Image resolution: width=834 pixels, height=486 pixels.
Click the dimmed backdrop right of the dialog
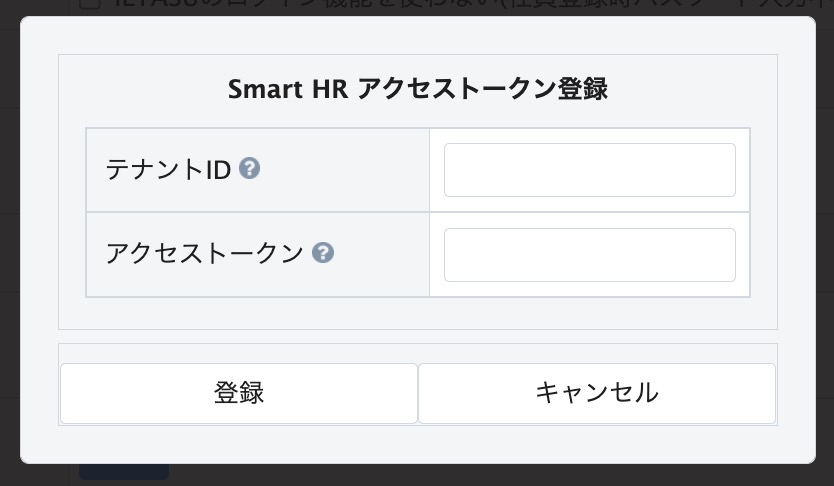coord(824,240)
